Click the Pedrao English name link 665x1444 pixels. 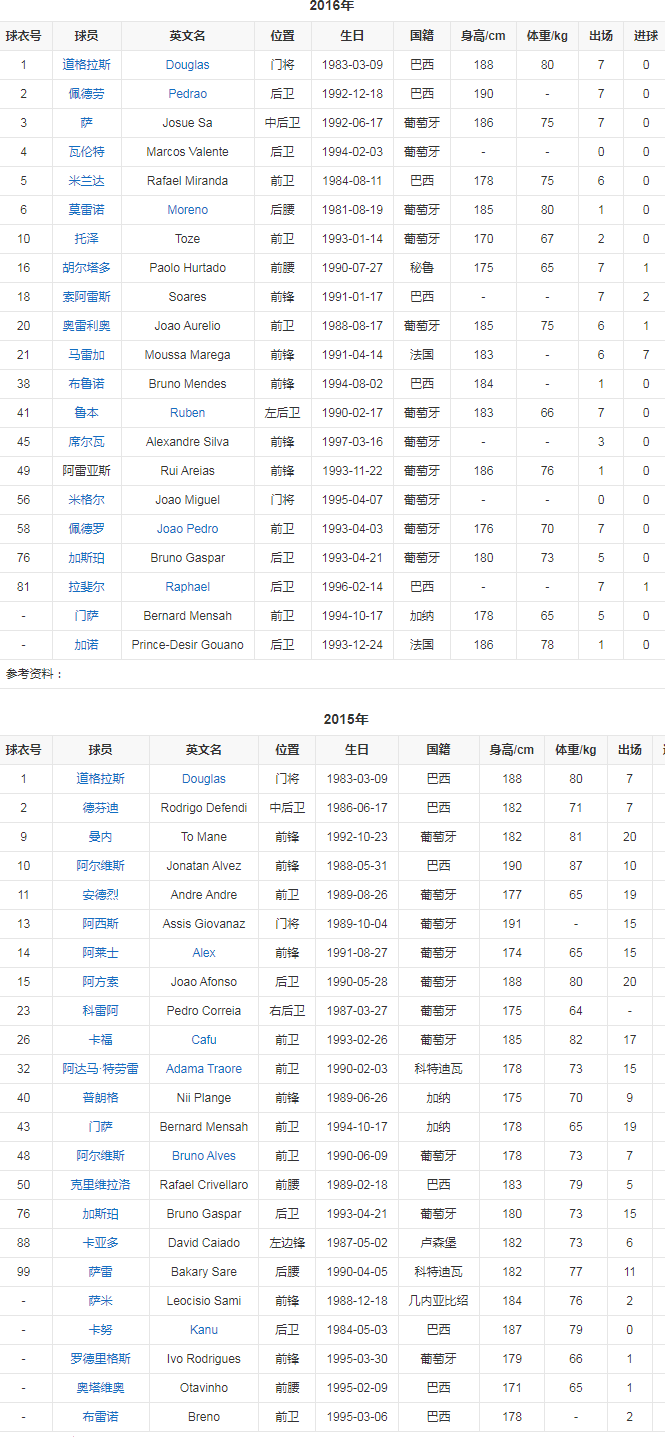187,94
